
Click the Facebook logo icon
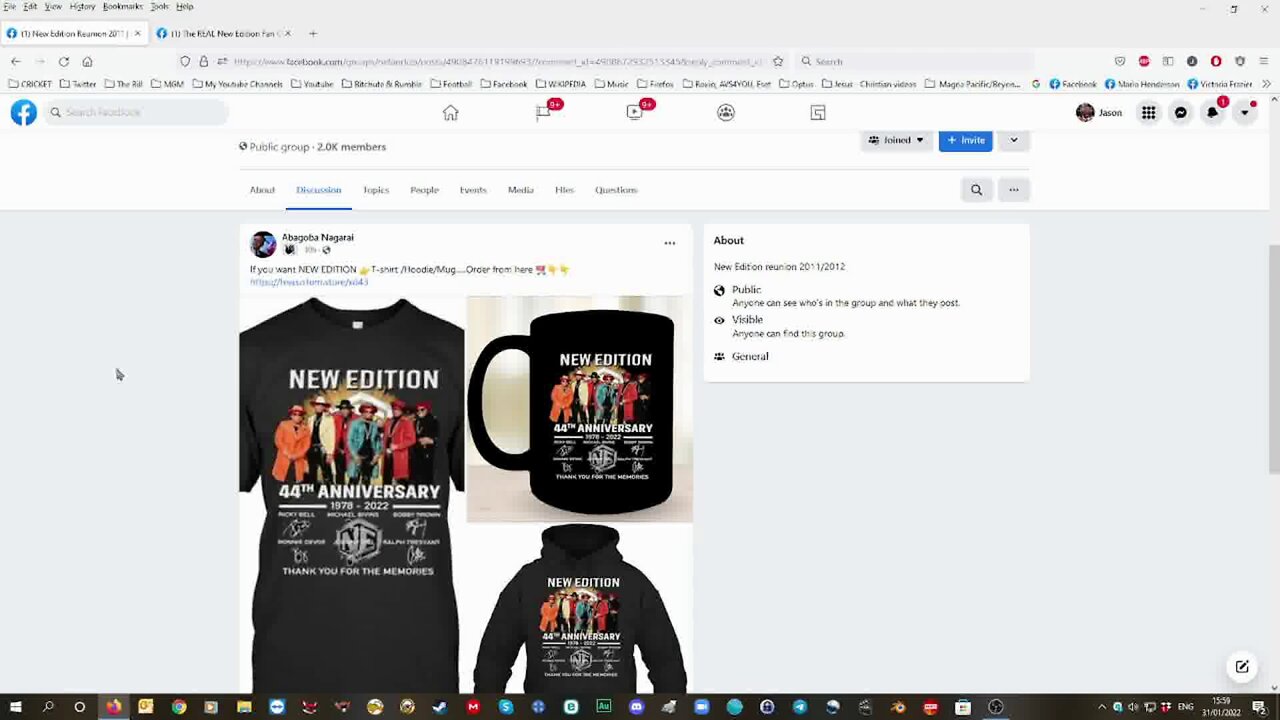(x=24, y=113)
